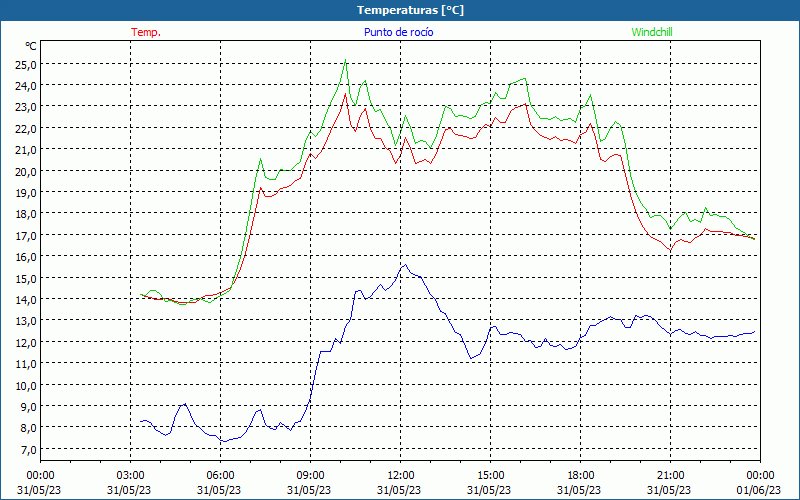Click the '18:00' time label on x-axis
The image size is (800, 500).
(x=581, y=476)
